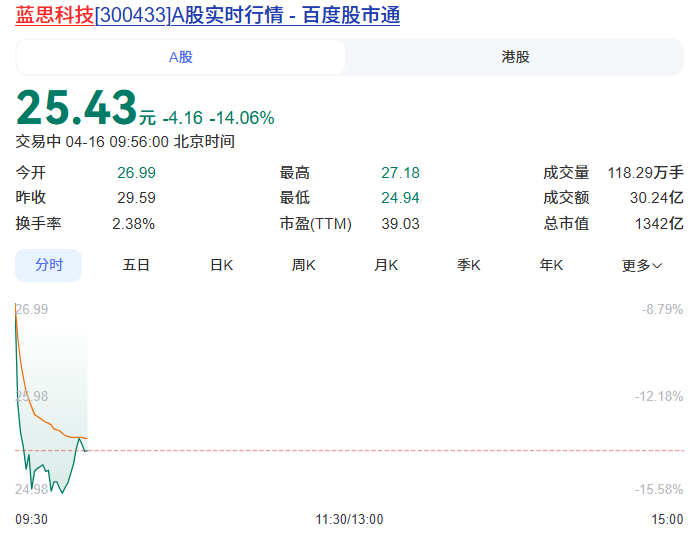The width and height of the screenshot is (692, 533).
Task: Click the 09:30 time axis label
Action: pyautogui.click(x=32, y=519)
